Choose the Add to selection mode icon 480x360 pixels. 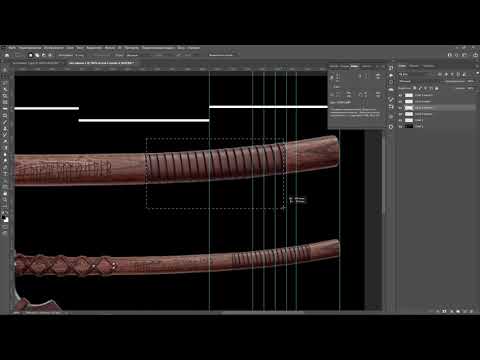click(x=37, y=55)
